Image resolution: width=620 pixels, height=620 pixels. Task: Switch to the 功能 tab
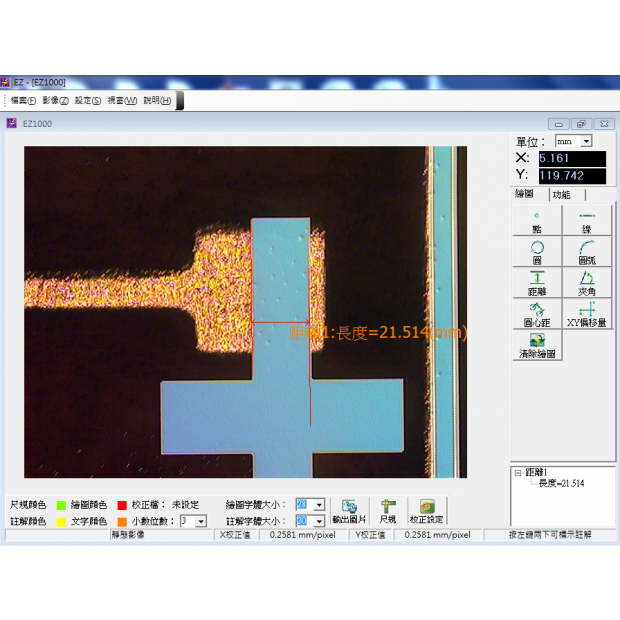tap(561, 195)
